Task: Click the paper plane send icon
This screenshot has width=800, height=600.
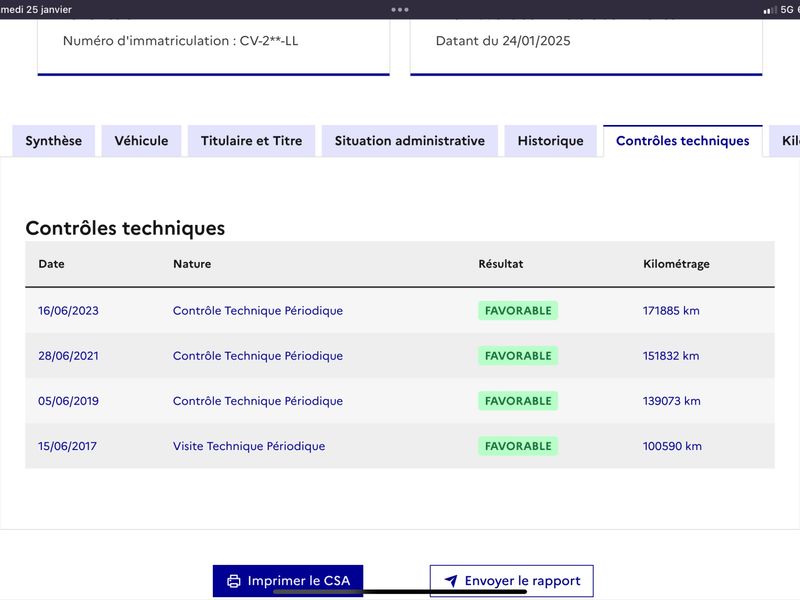Action: tap(451, 581)
